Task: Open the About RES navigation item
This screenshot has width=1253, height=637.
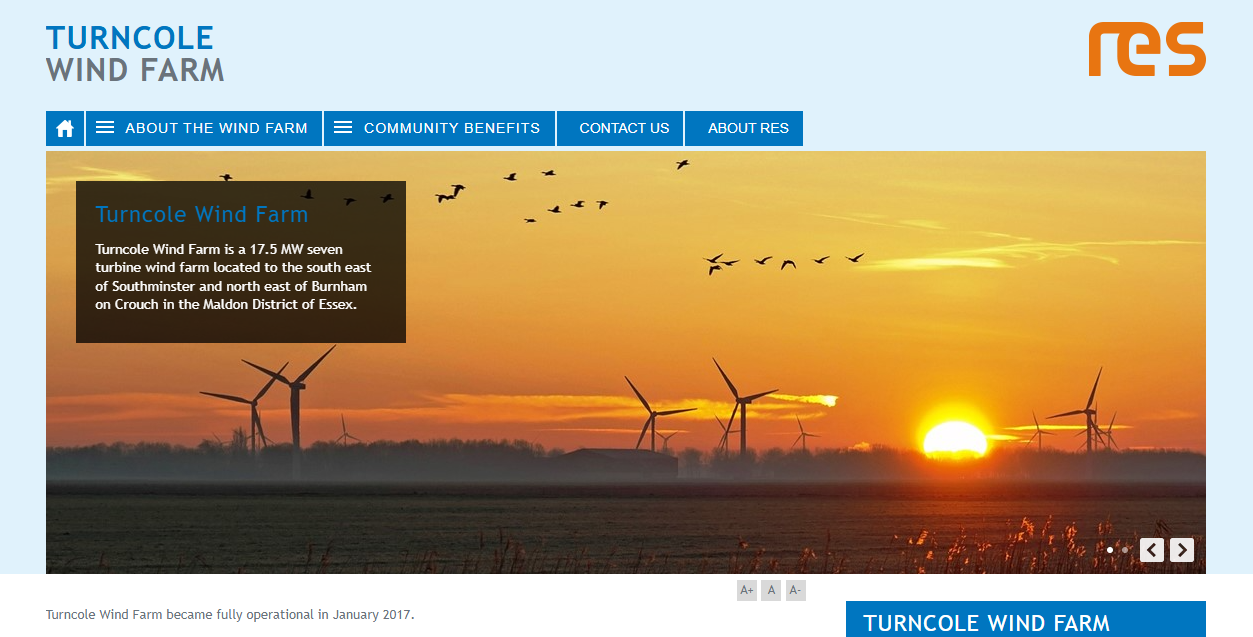Action: point(744,128)
